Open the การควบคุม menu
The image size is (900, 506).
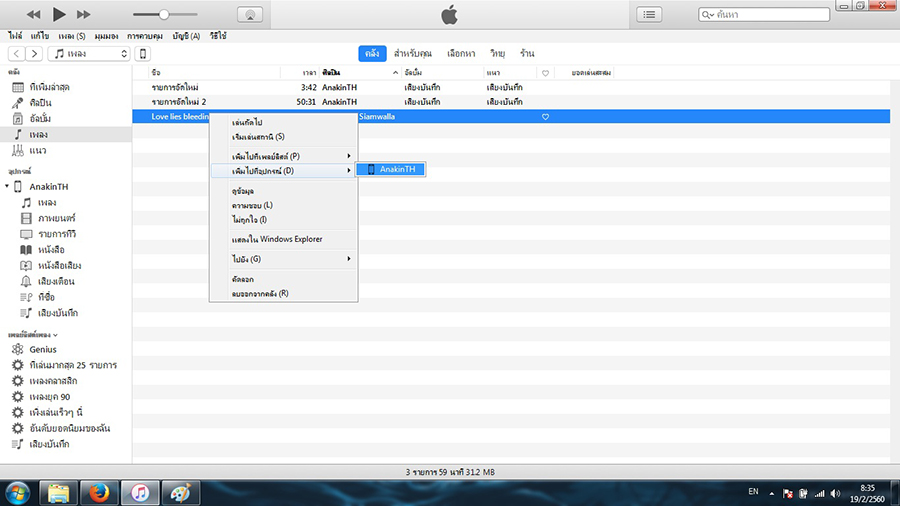[145, 36]
